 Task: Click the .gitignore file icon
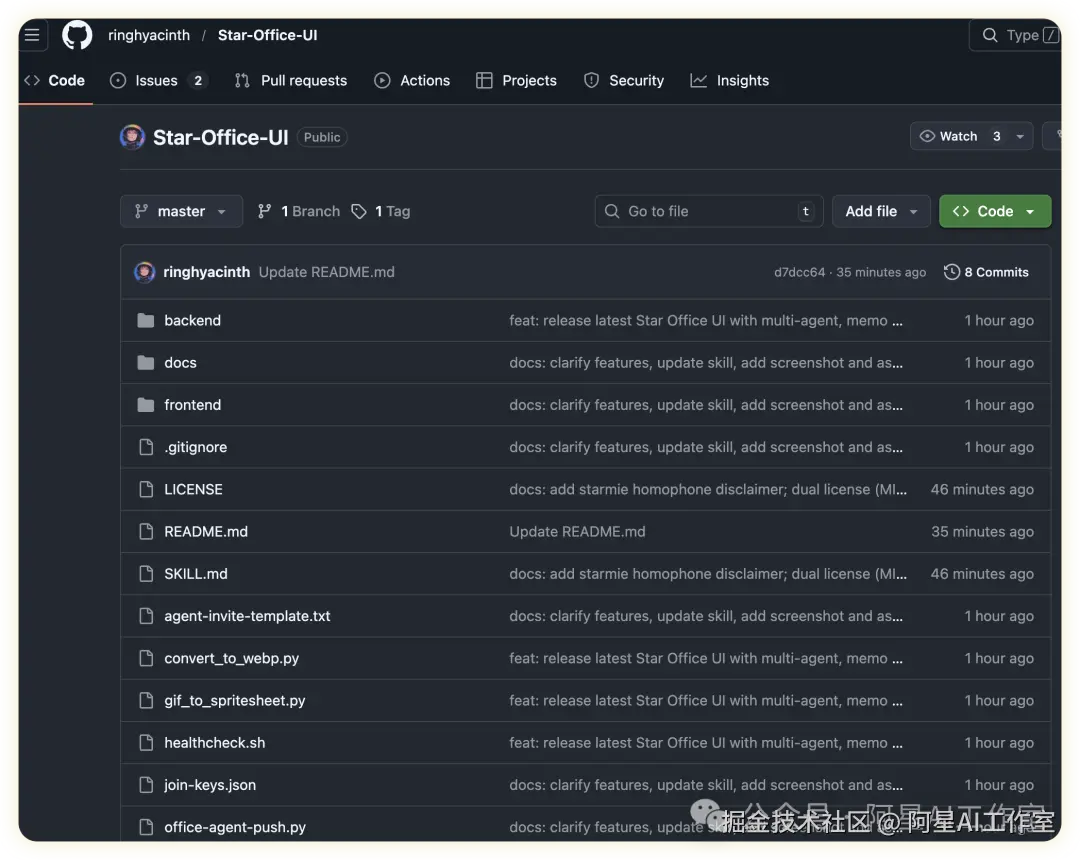[146, 447]
